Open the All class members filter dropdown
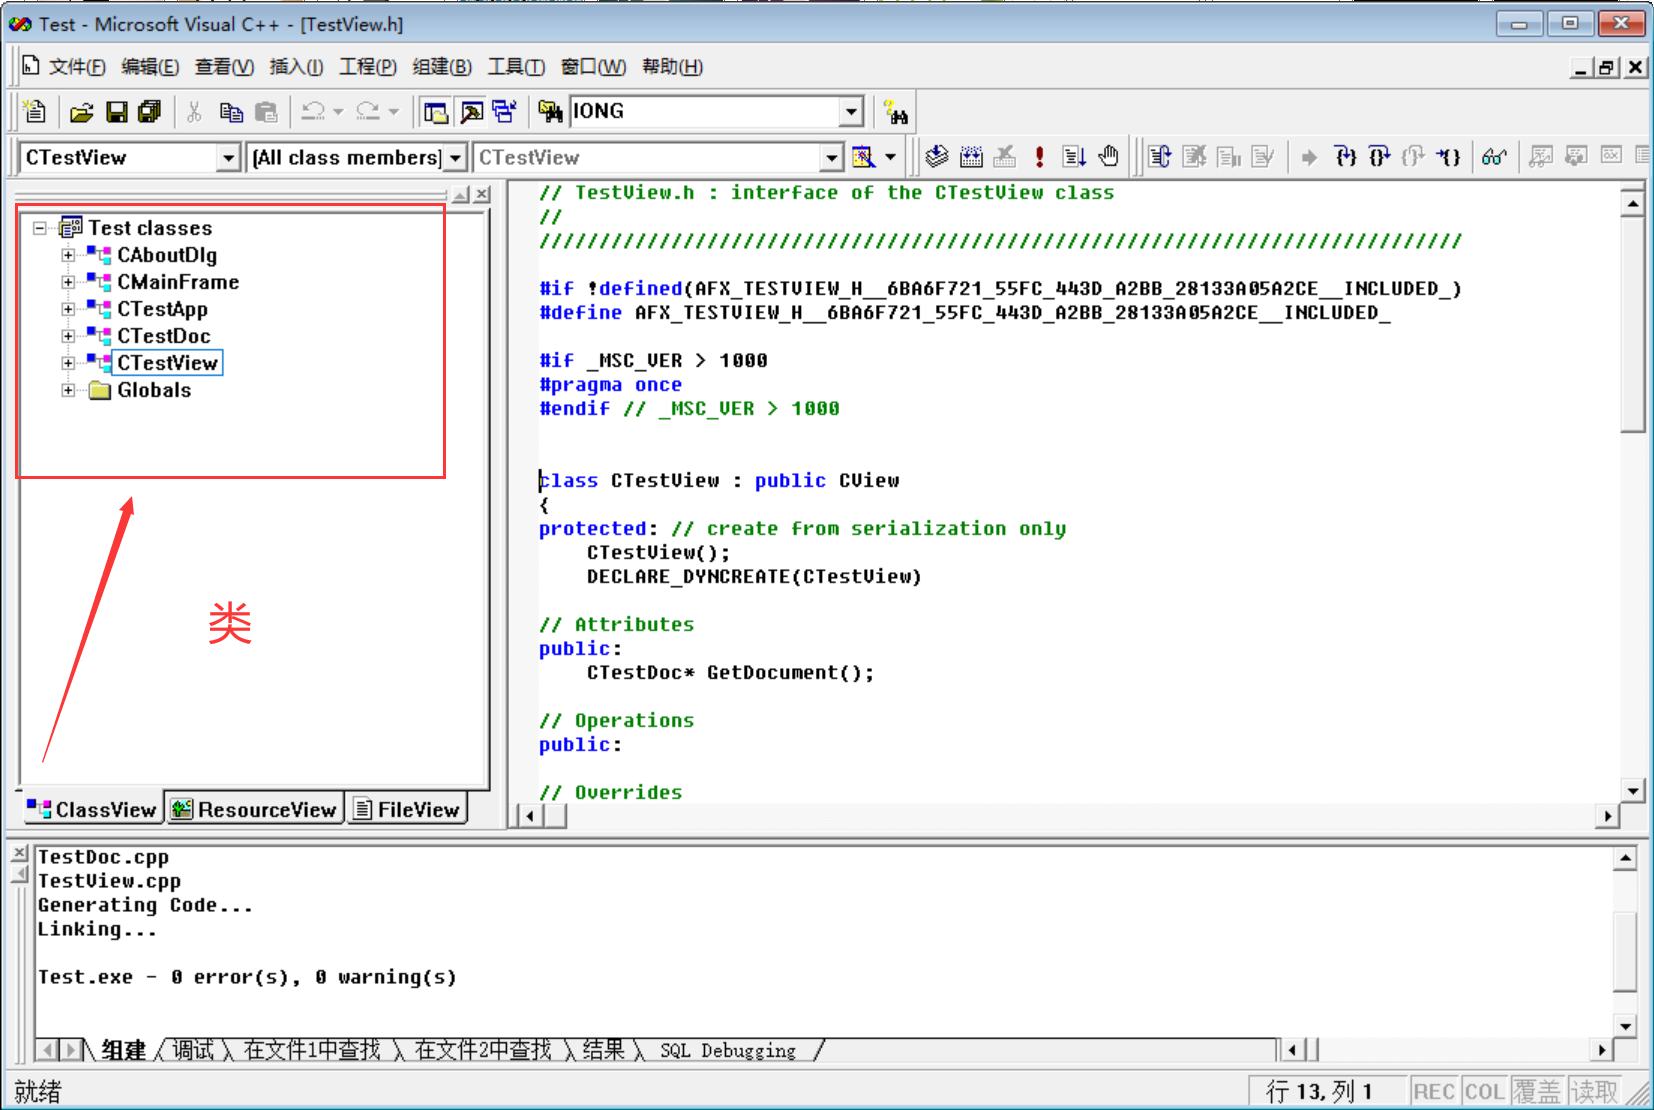1654x1110 pixels. coord(456,158)
